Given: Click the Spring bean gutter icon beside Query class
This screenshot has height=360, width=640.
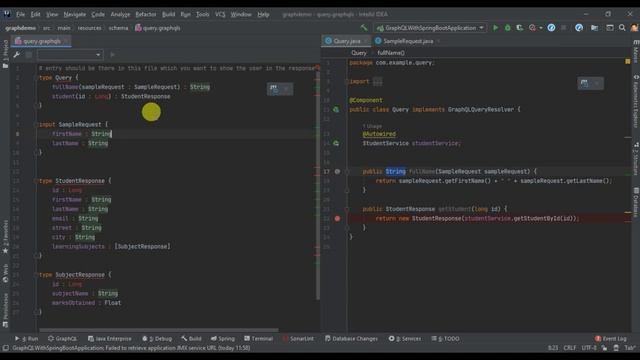Looking at the screenshot, I should tap(336, 109).
